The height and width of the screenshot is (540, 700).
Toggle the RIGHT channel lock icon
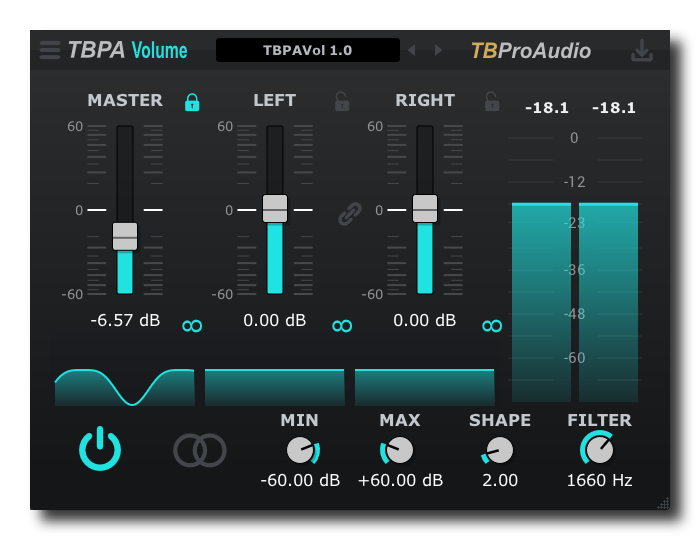click(x=491, y=101)
